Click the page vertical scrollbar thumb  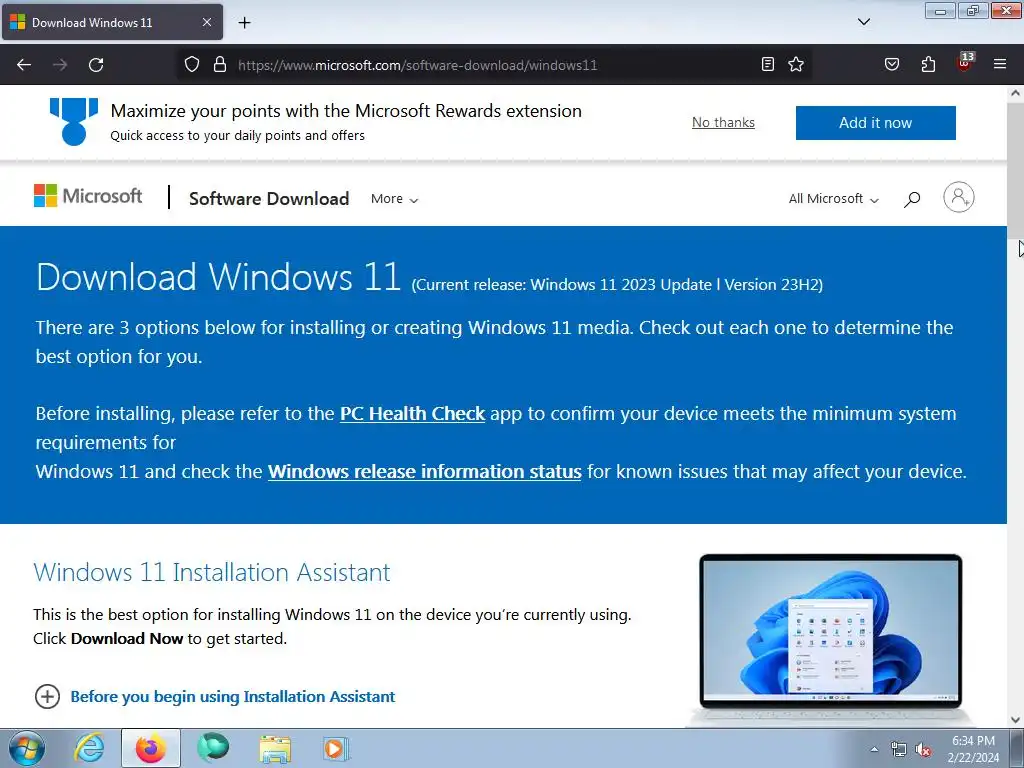point(1015,170)
